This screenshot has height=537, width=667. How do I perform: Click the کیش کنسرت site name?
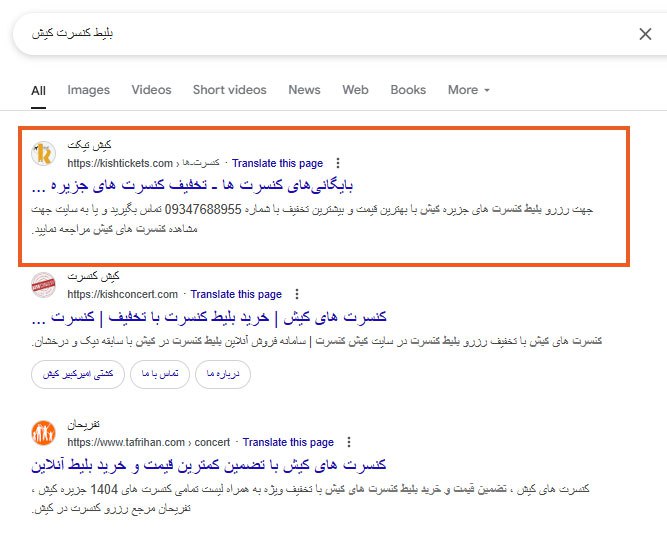coord(94,276)
